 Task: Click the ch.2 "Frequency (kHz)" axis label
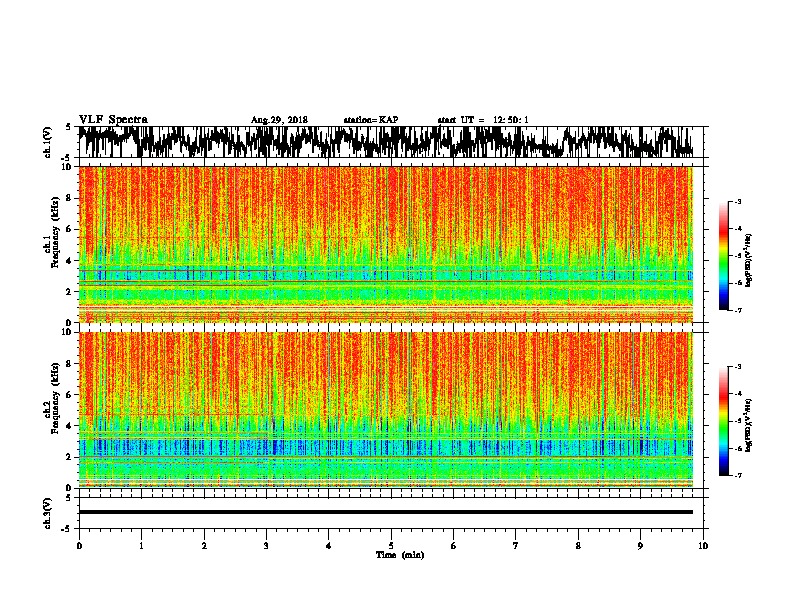point(55,398)
